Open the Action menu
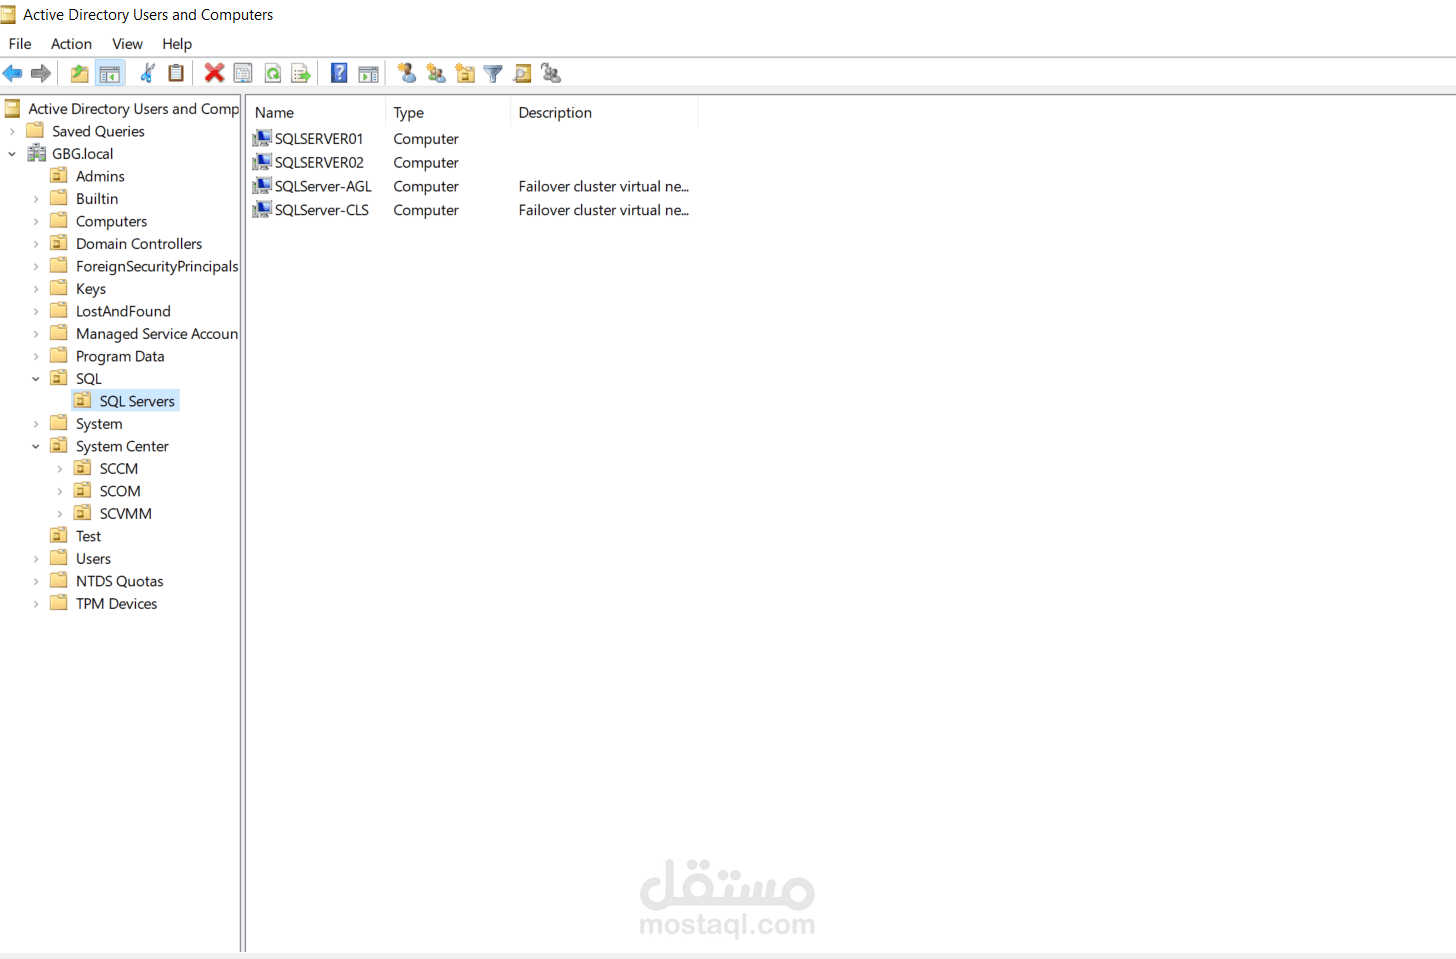This screenshot has width=1456, height=959. 71,44
